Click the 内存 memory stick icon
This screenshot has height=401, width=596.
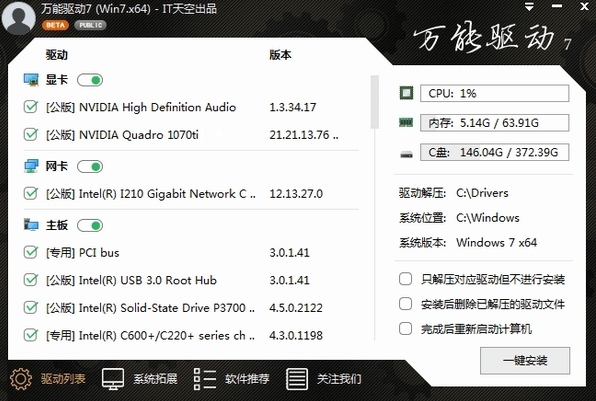tap(406, 123)
